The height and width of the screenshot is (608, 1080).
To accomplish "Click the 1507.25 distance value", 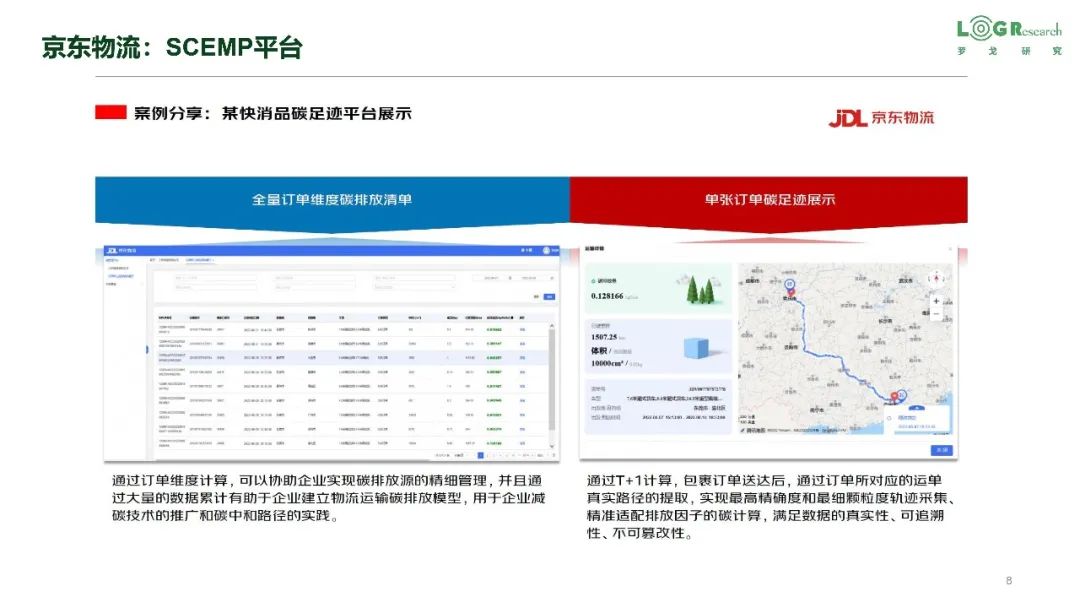I will pyautogui.click(x=604, y=337).
